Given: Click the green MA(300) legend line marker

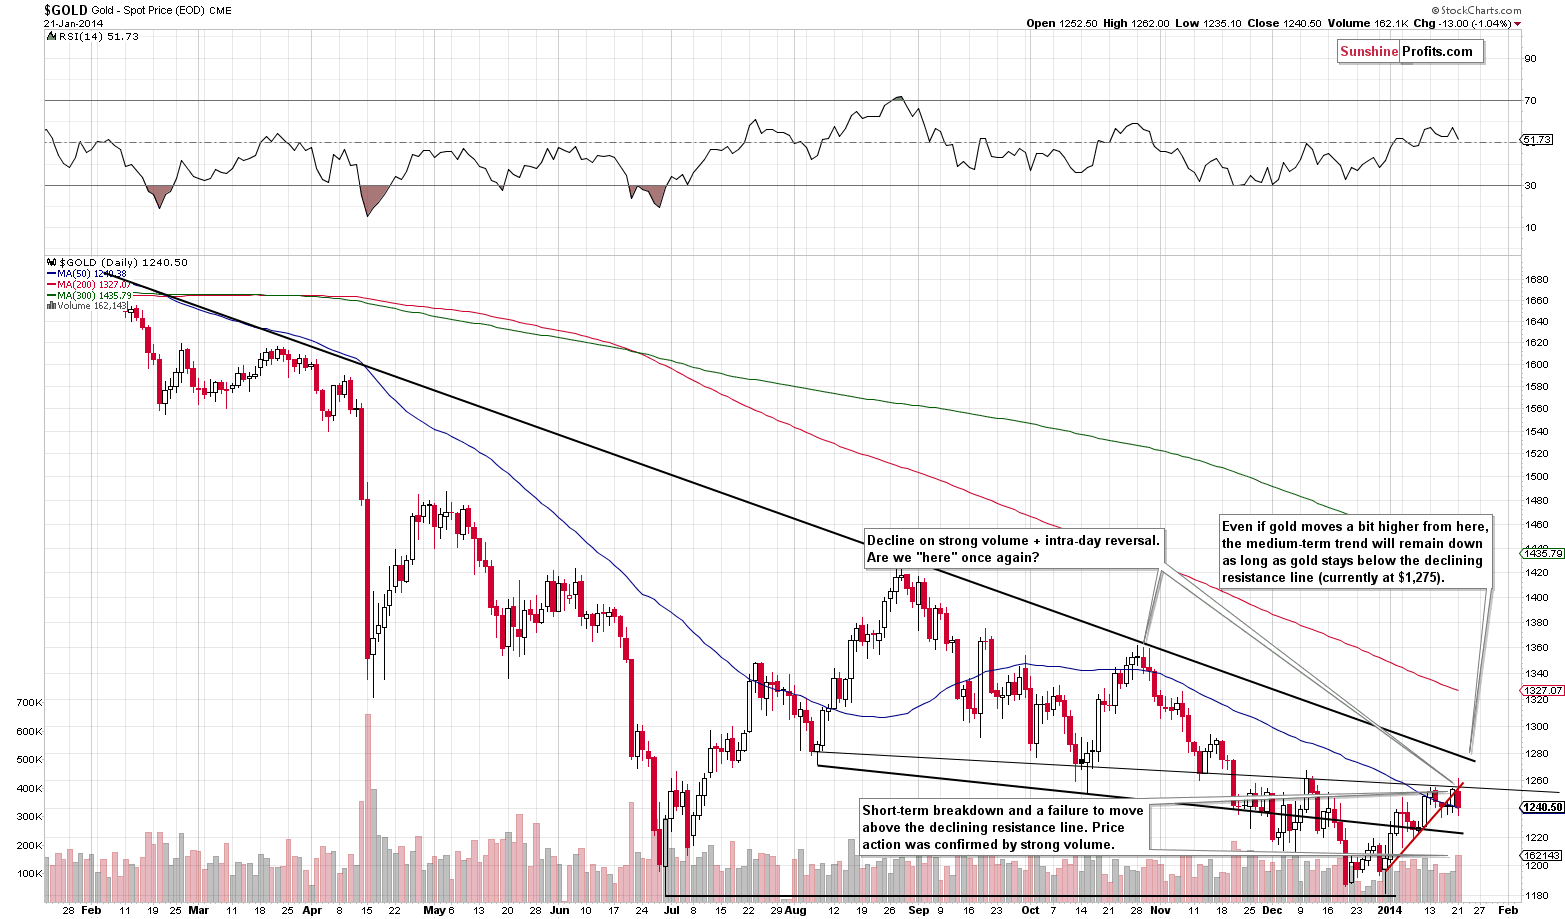Looking at the screenshot, I should 51,295.
